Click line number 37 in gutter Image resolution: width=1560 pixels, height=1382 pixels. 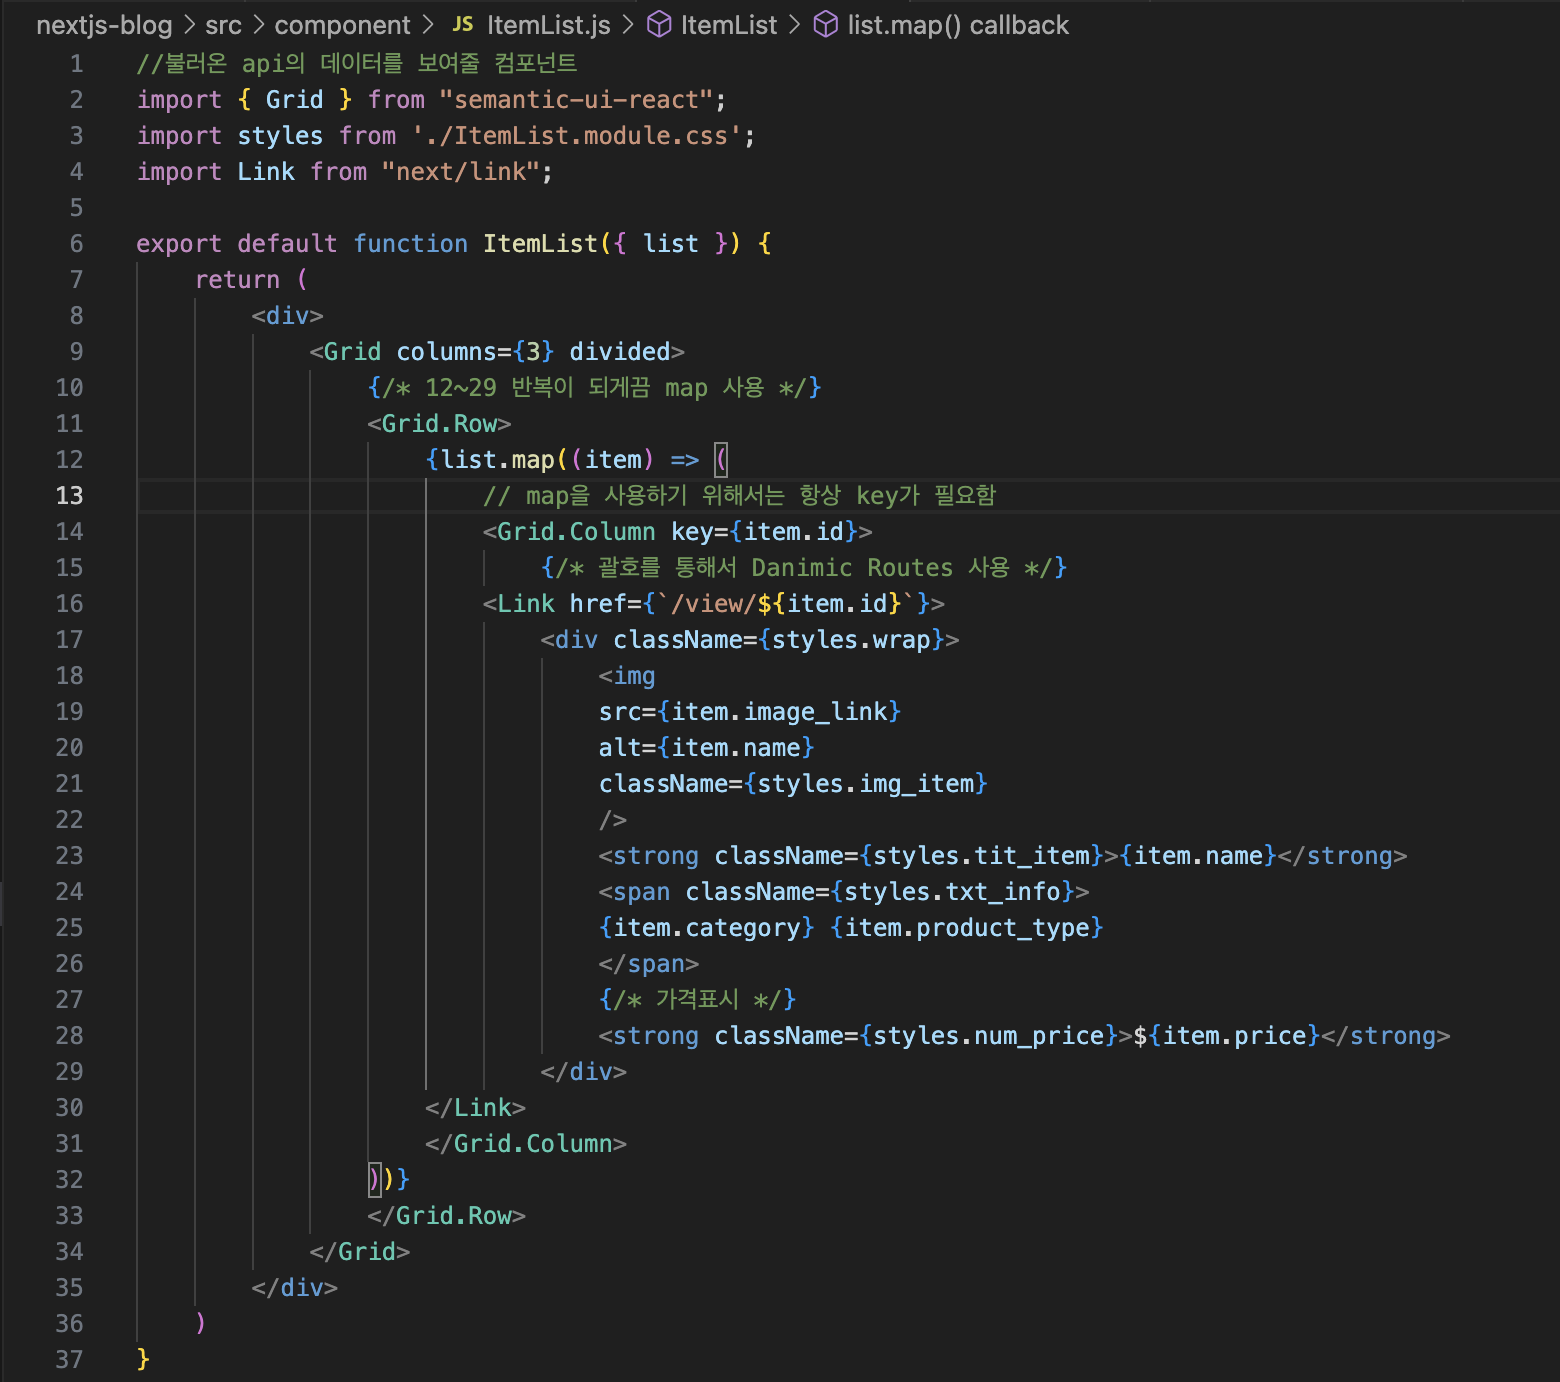(69, 1359)
